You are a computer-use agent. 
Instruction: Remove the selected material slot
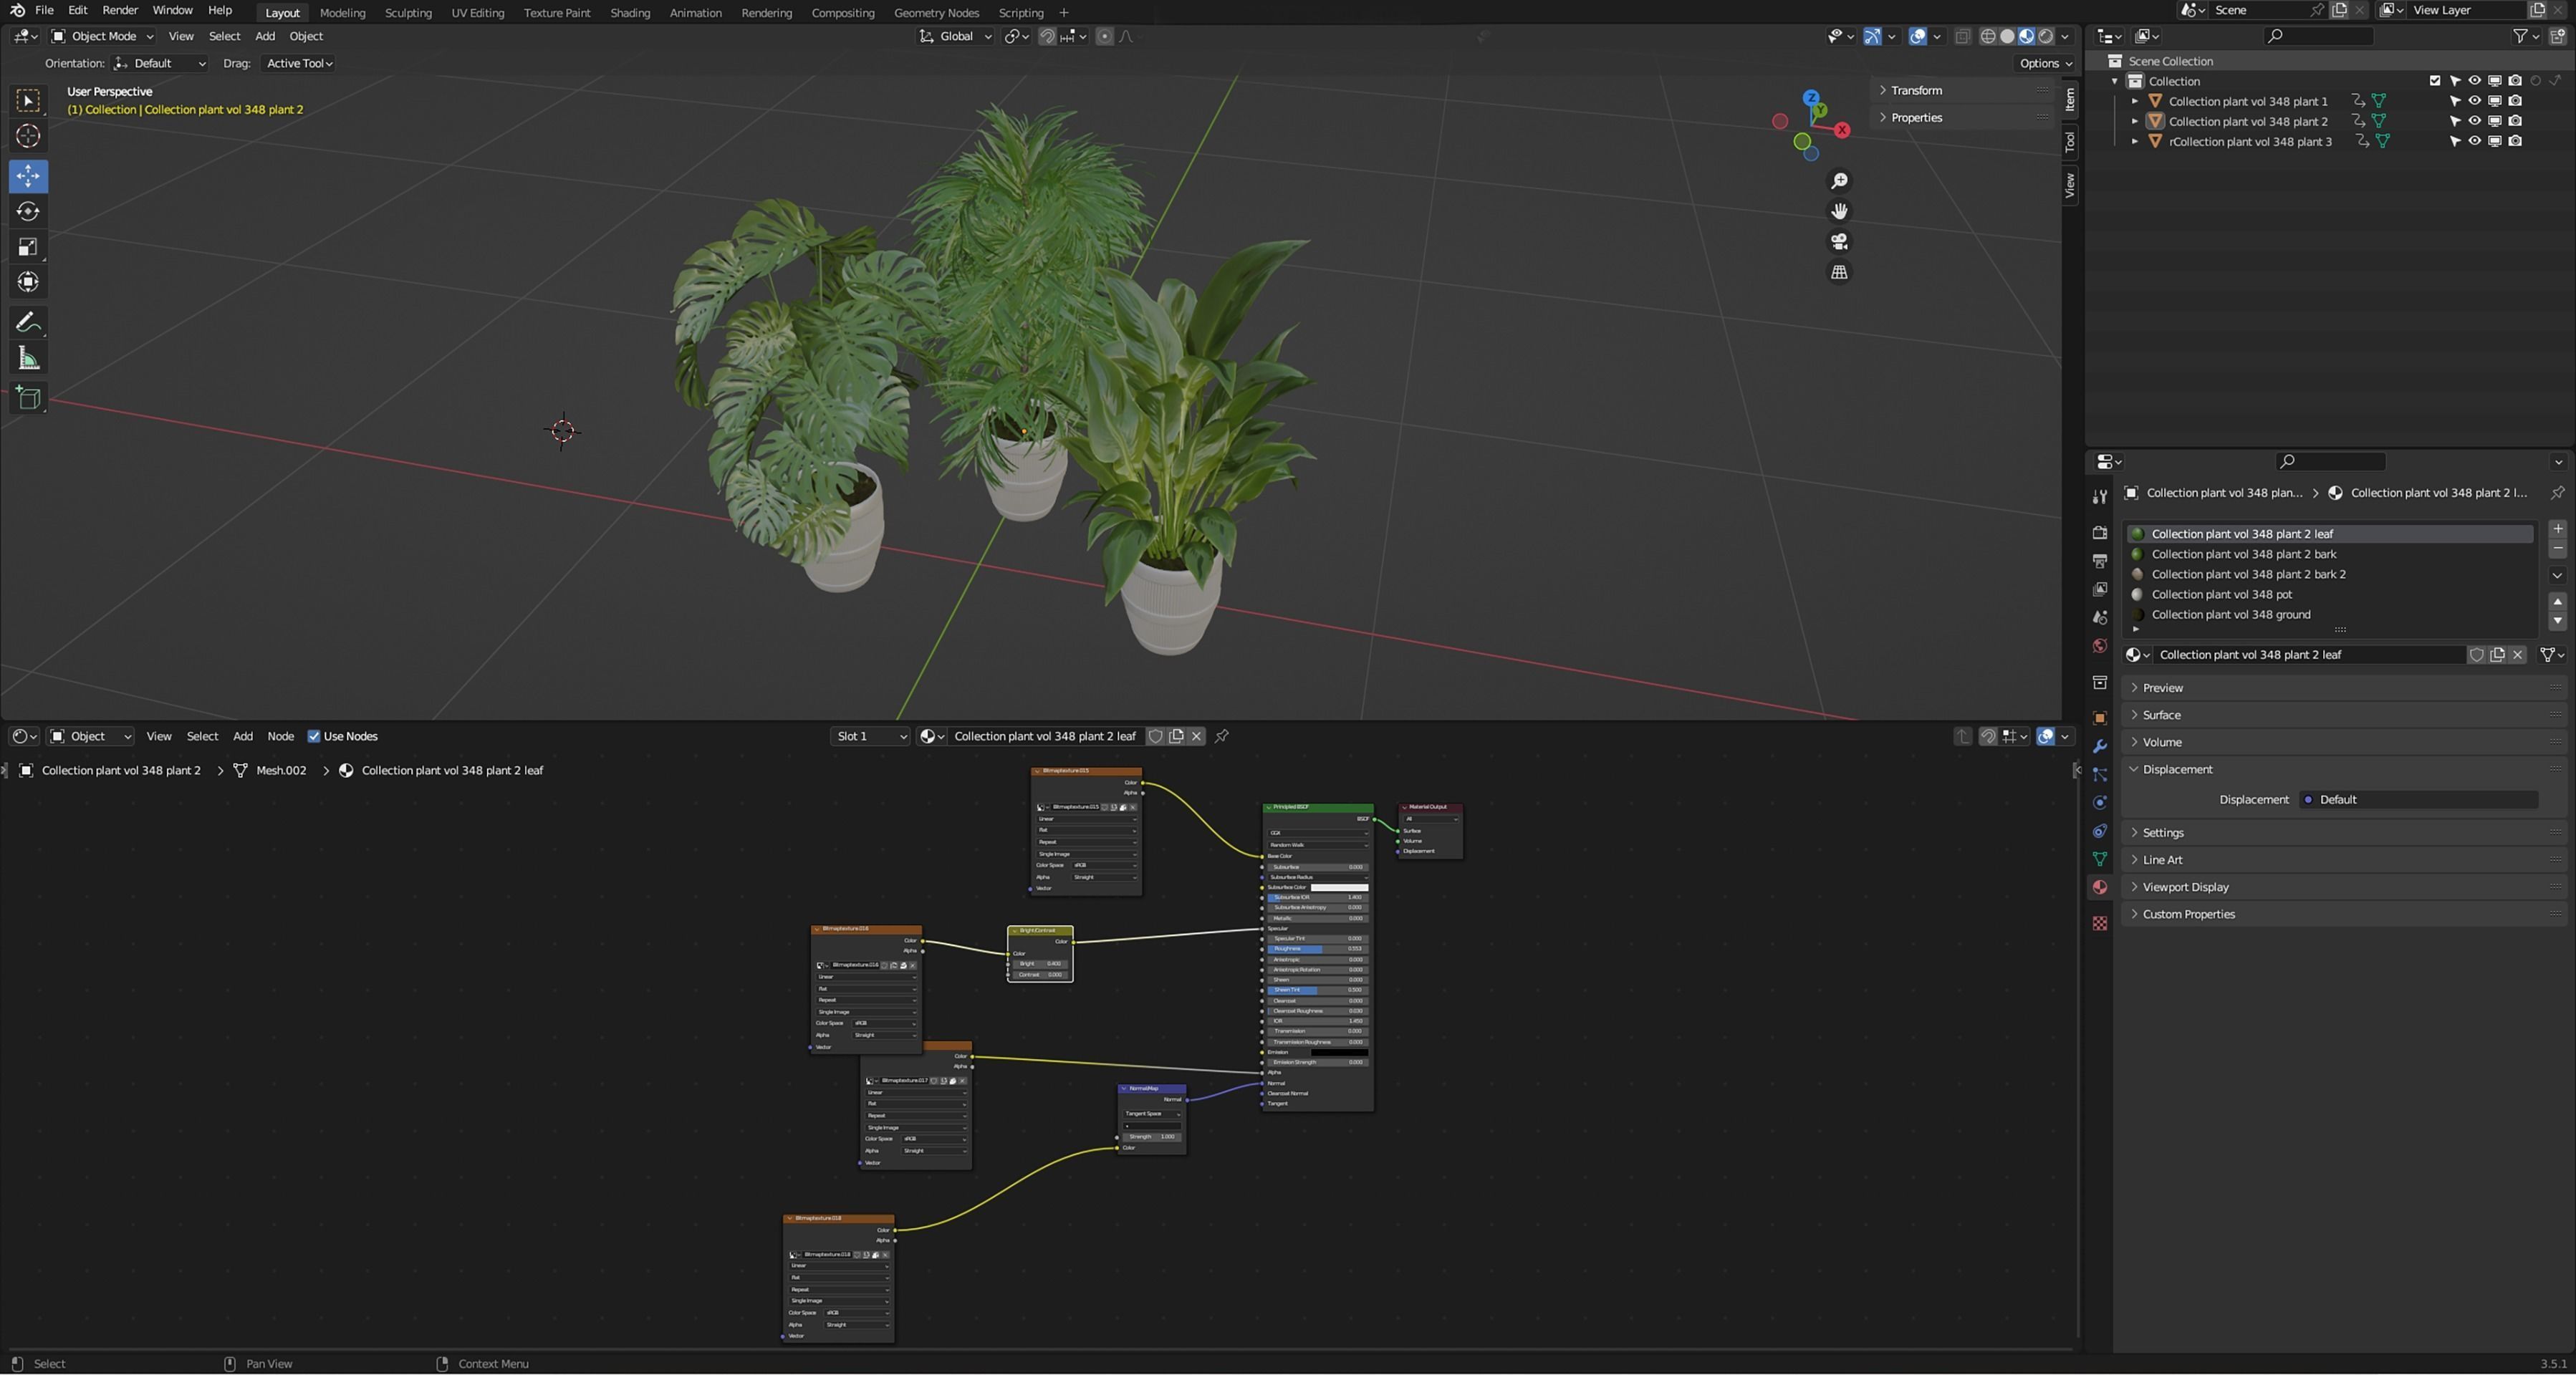[2557, 549]
